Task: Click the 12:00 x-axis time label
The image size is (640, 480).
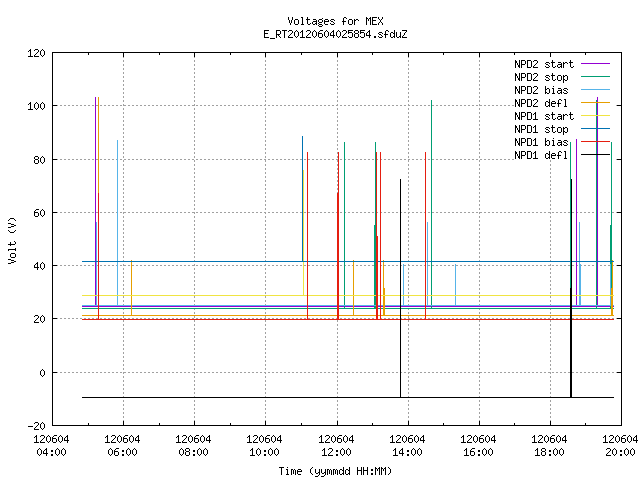Action: point(336,452)
